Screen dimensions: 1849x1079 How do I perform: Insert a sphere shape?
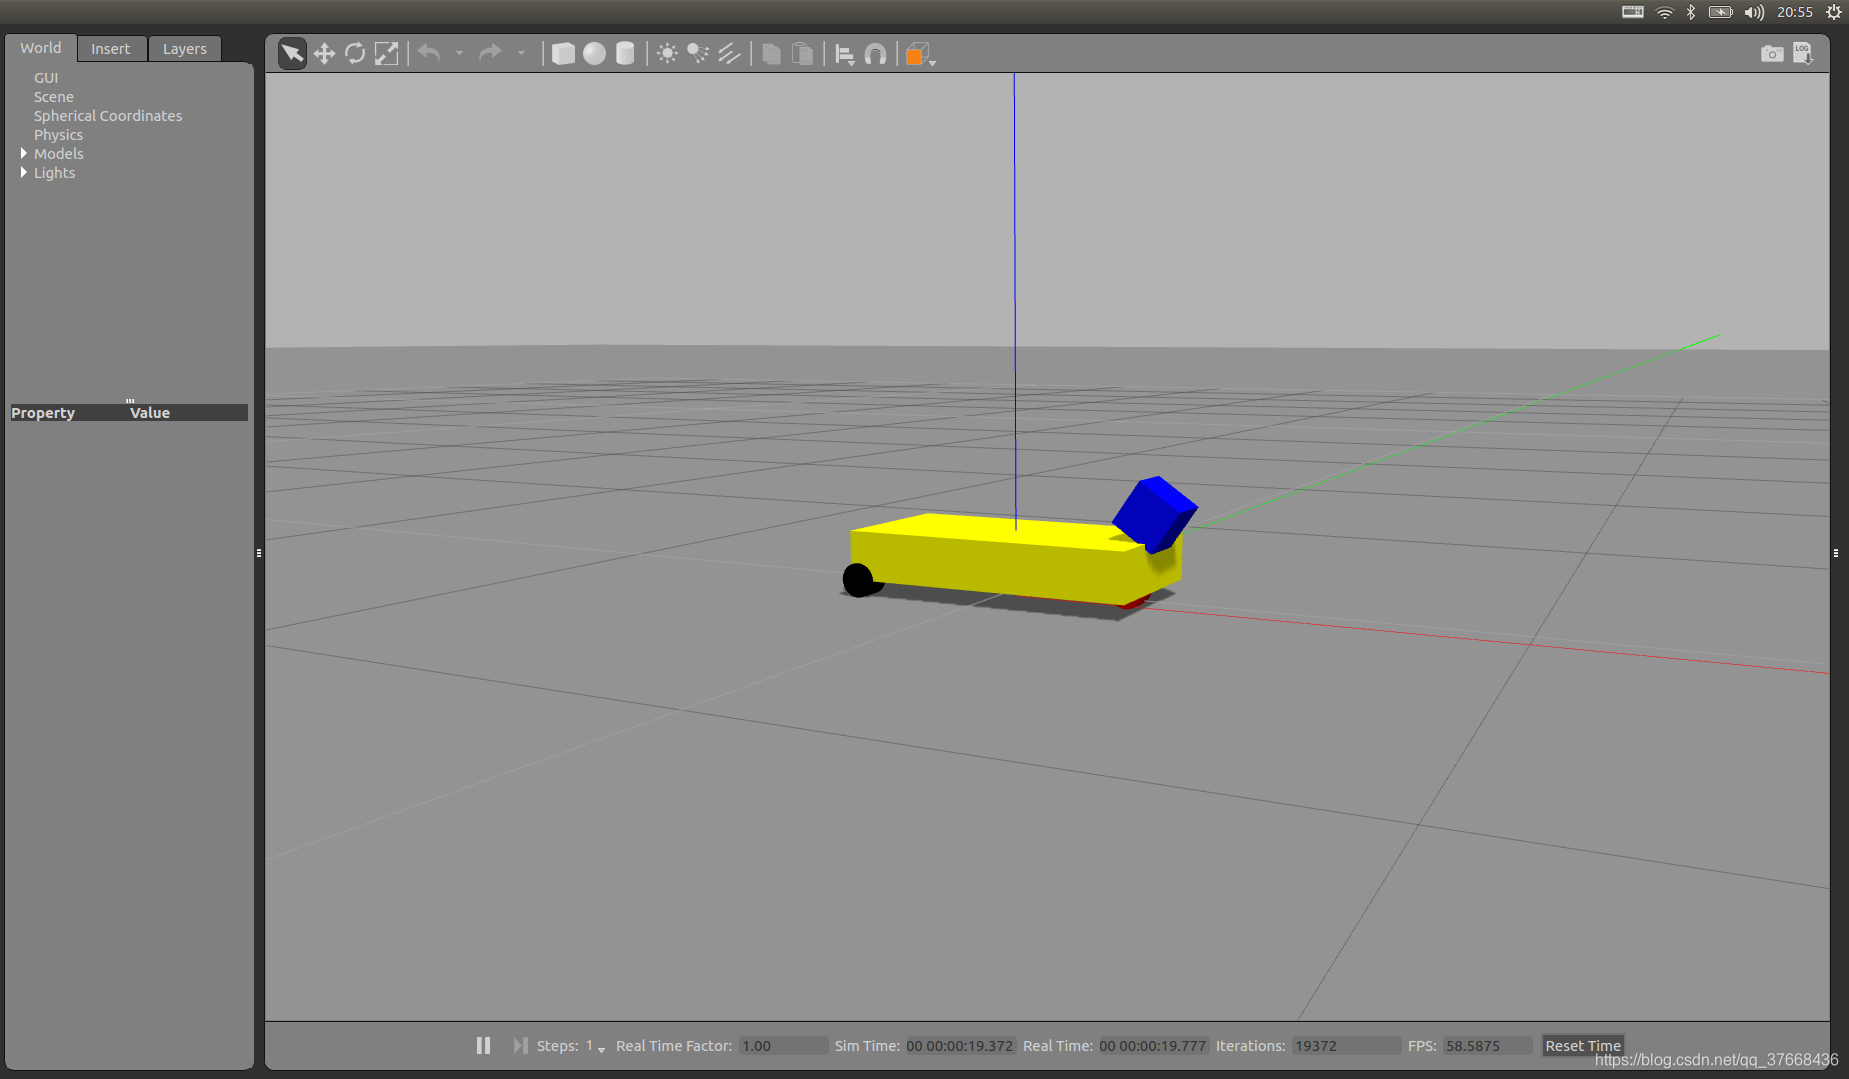[x=594, y=53]
